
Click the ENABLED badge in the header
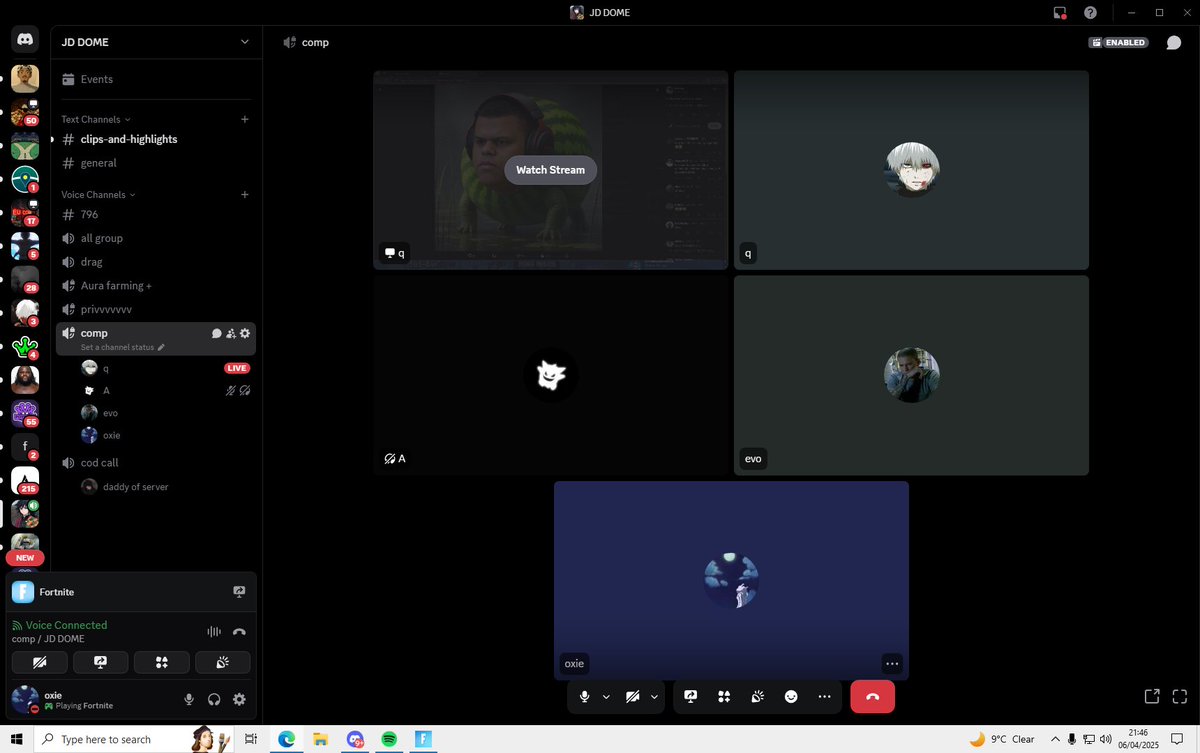pos(1119,43)
